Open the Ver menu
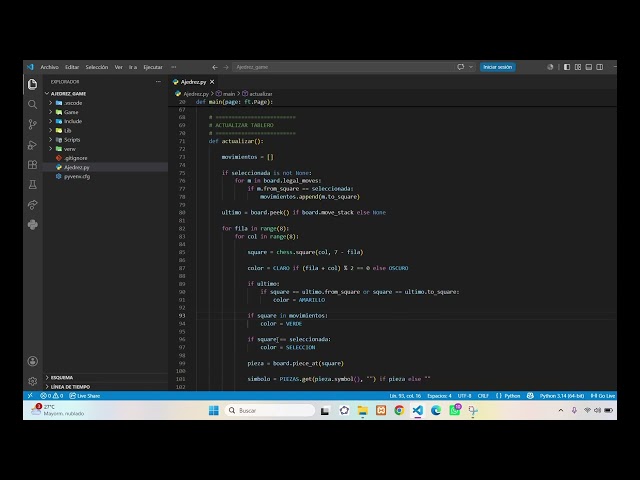 [118, 67]
